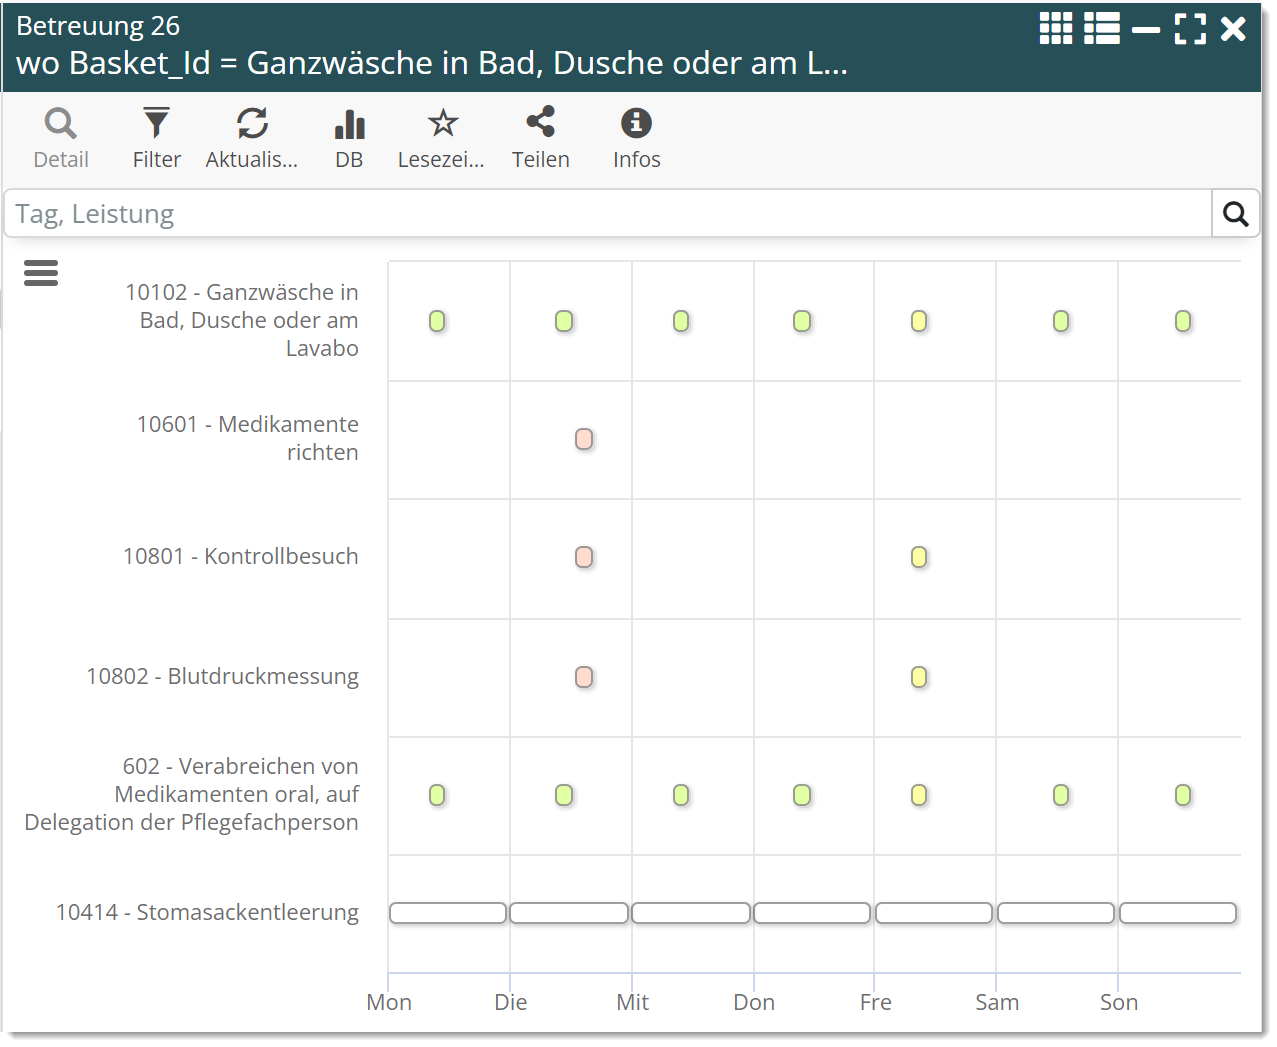The height and width of the screenshot is (1047, 1277).
Task: Click the Detail toolbar button
Action: [61, 138]
